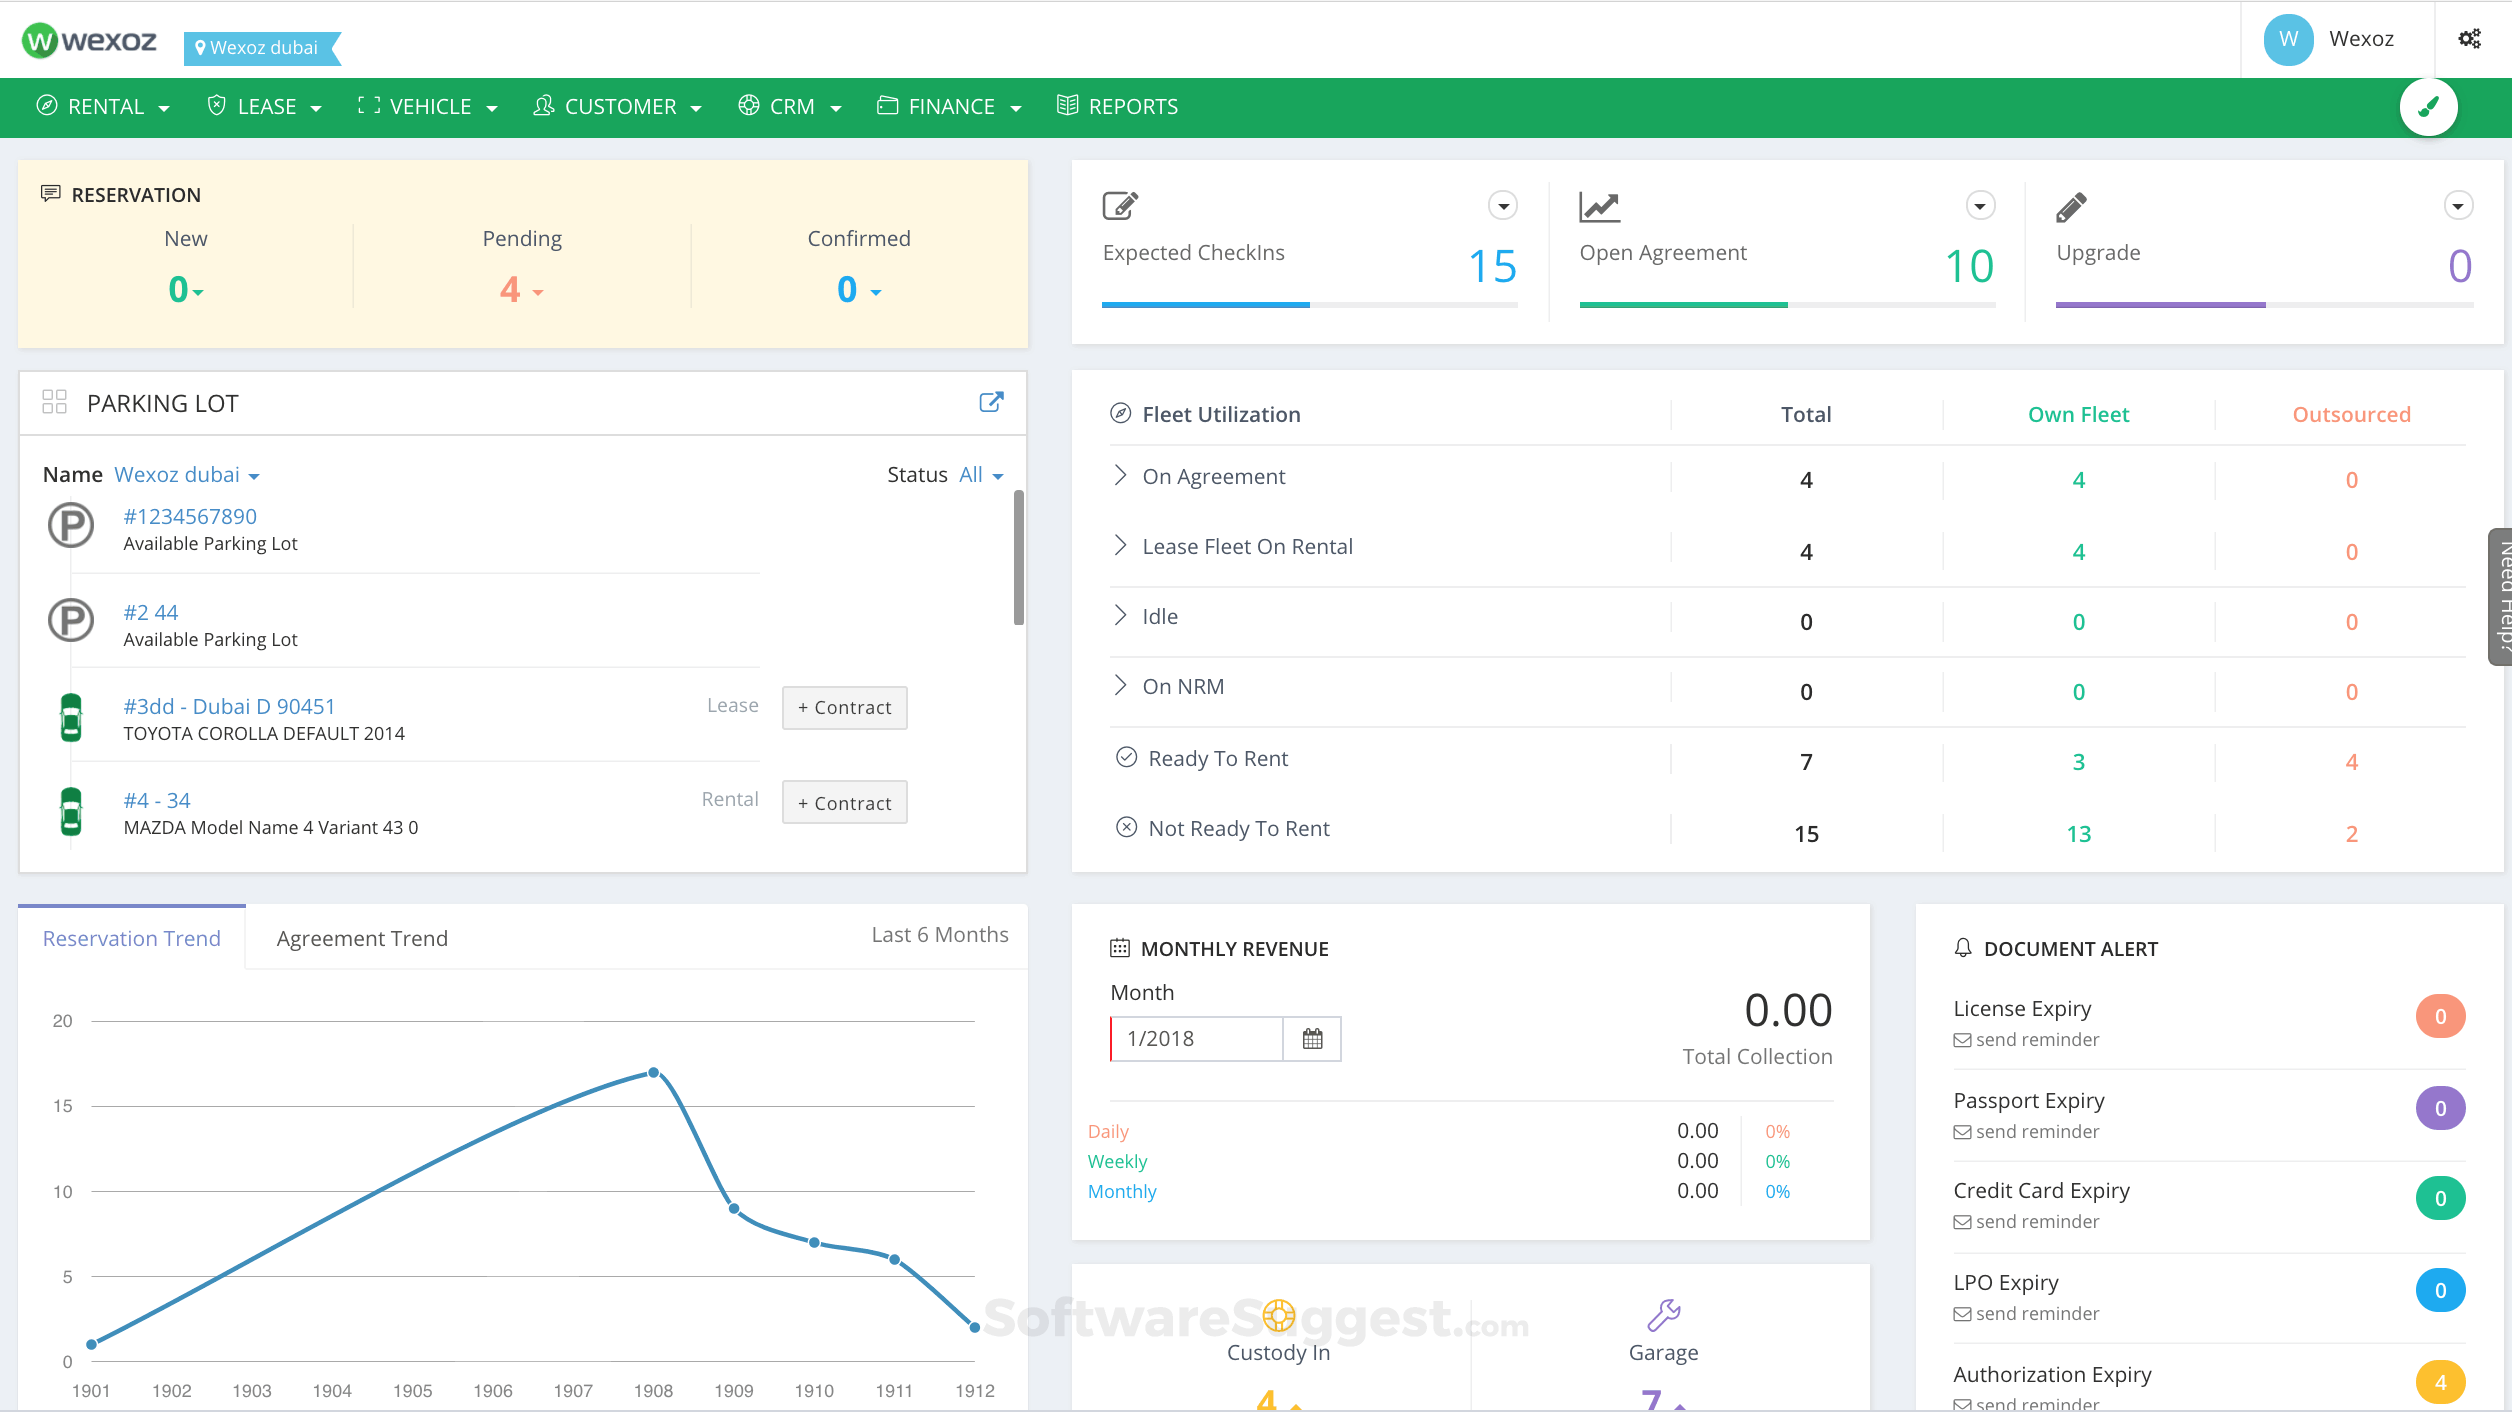Click the month input field showing 1/2018
This screenshot has height=1416, width=2512.
(1195, 1038)
